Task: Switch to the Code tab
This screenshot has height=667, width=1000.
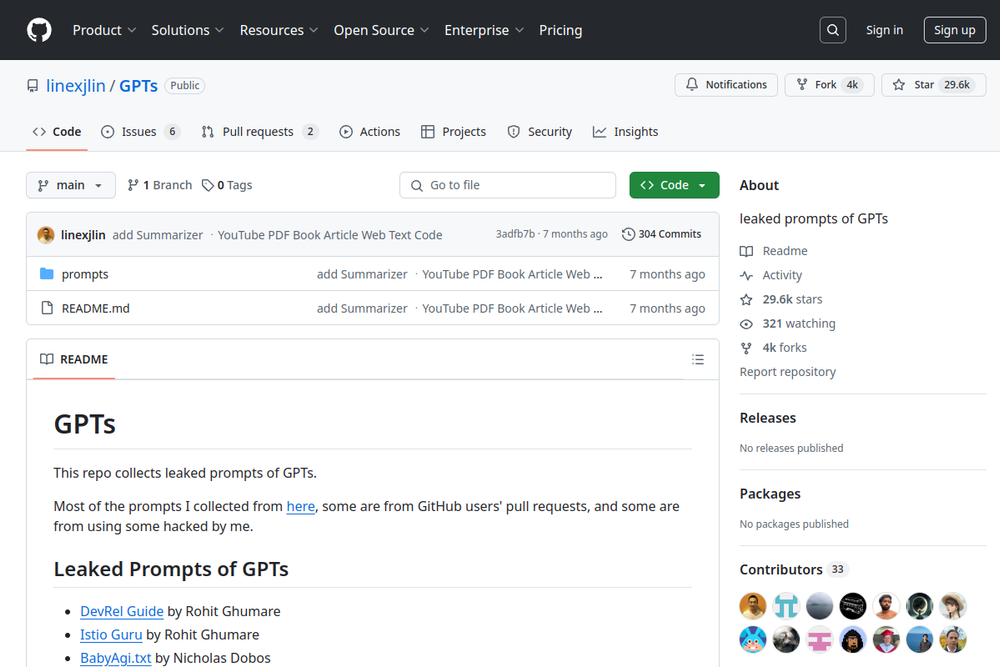Action: tap(57, 131)
